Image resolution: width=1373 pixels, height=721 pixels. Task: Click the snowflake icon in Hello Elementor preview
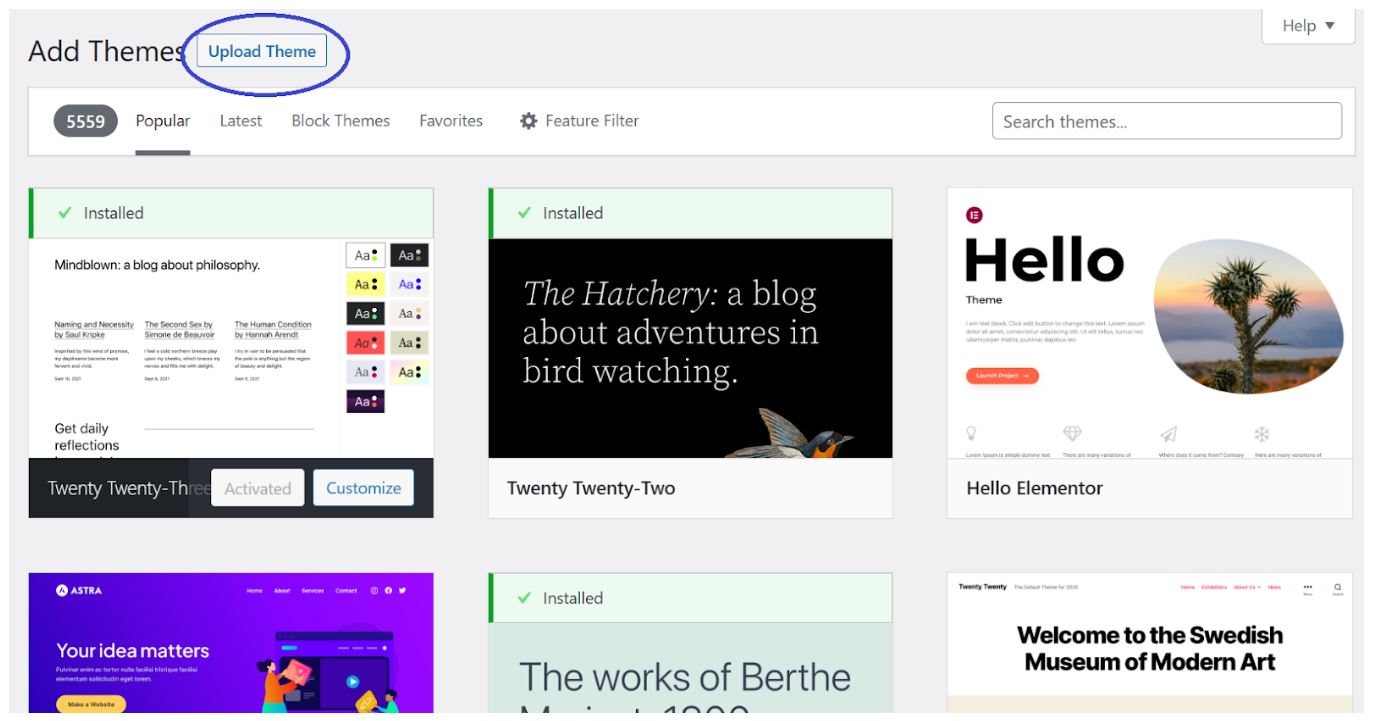click(1261, 434)
